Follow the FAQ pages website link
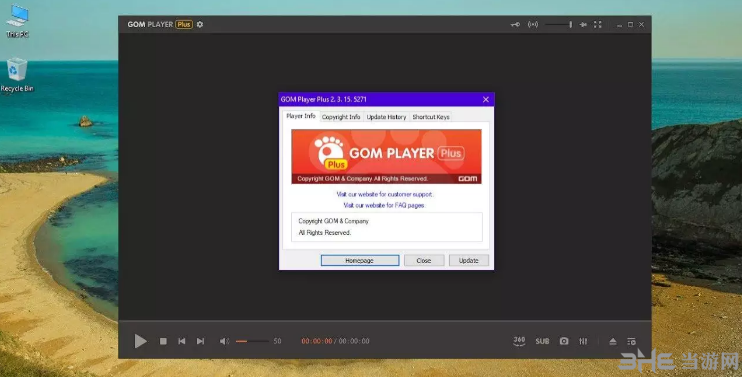This screenshot has width=742, height=377. tap(384, 205)
